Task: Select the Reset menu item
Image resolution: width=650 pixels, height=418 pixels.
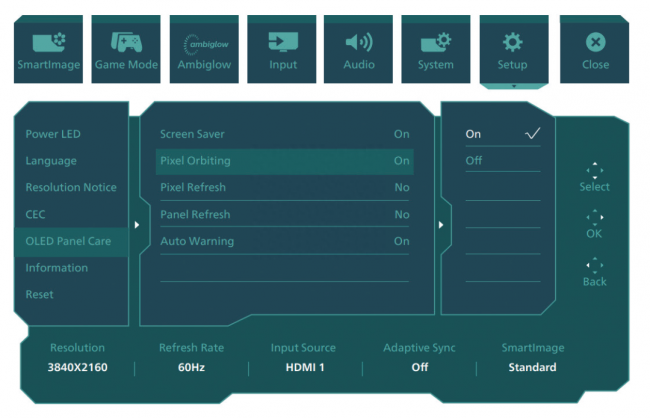Action: tap(39, 294)
